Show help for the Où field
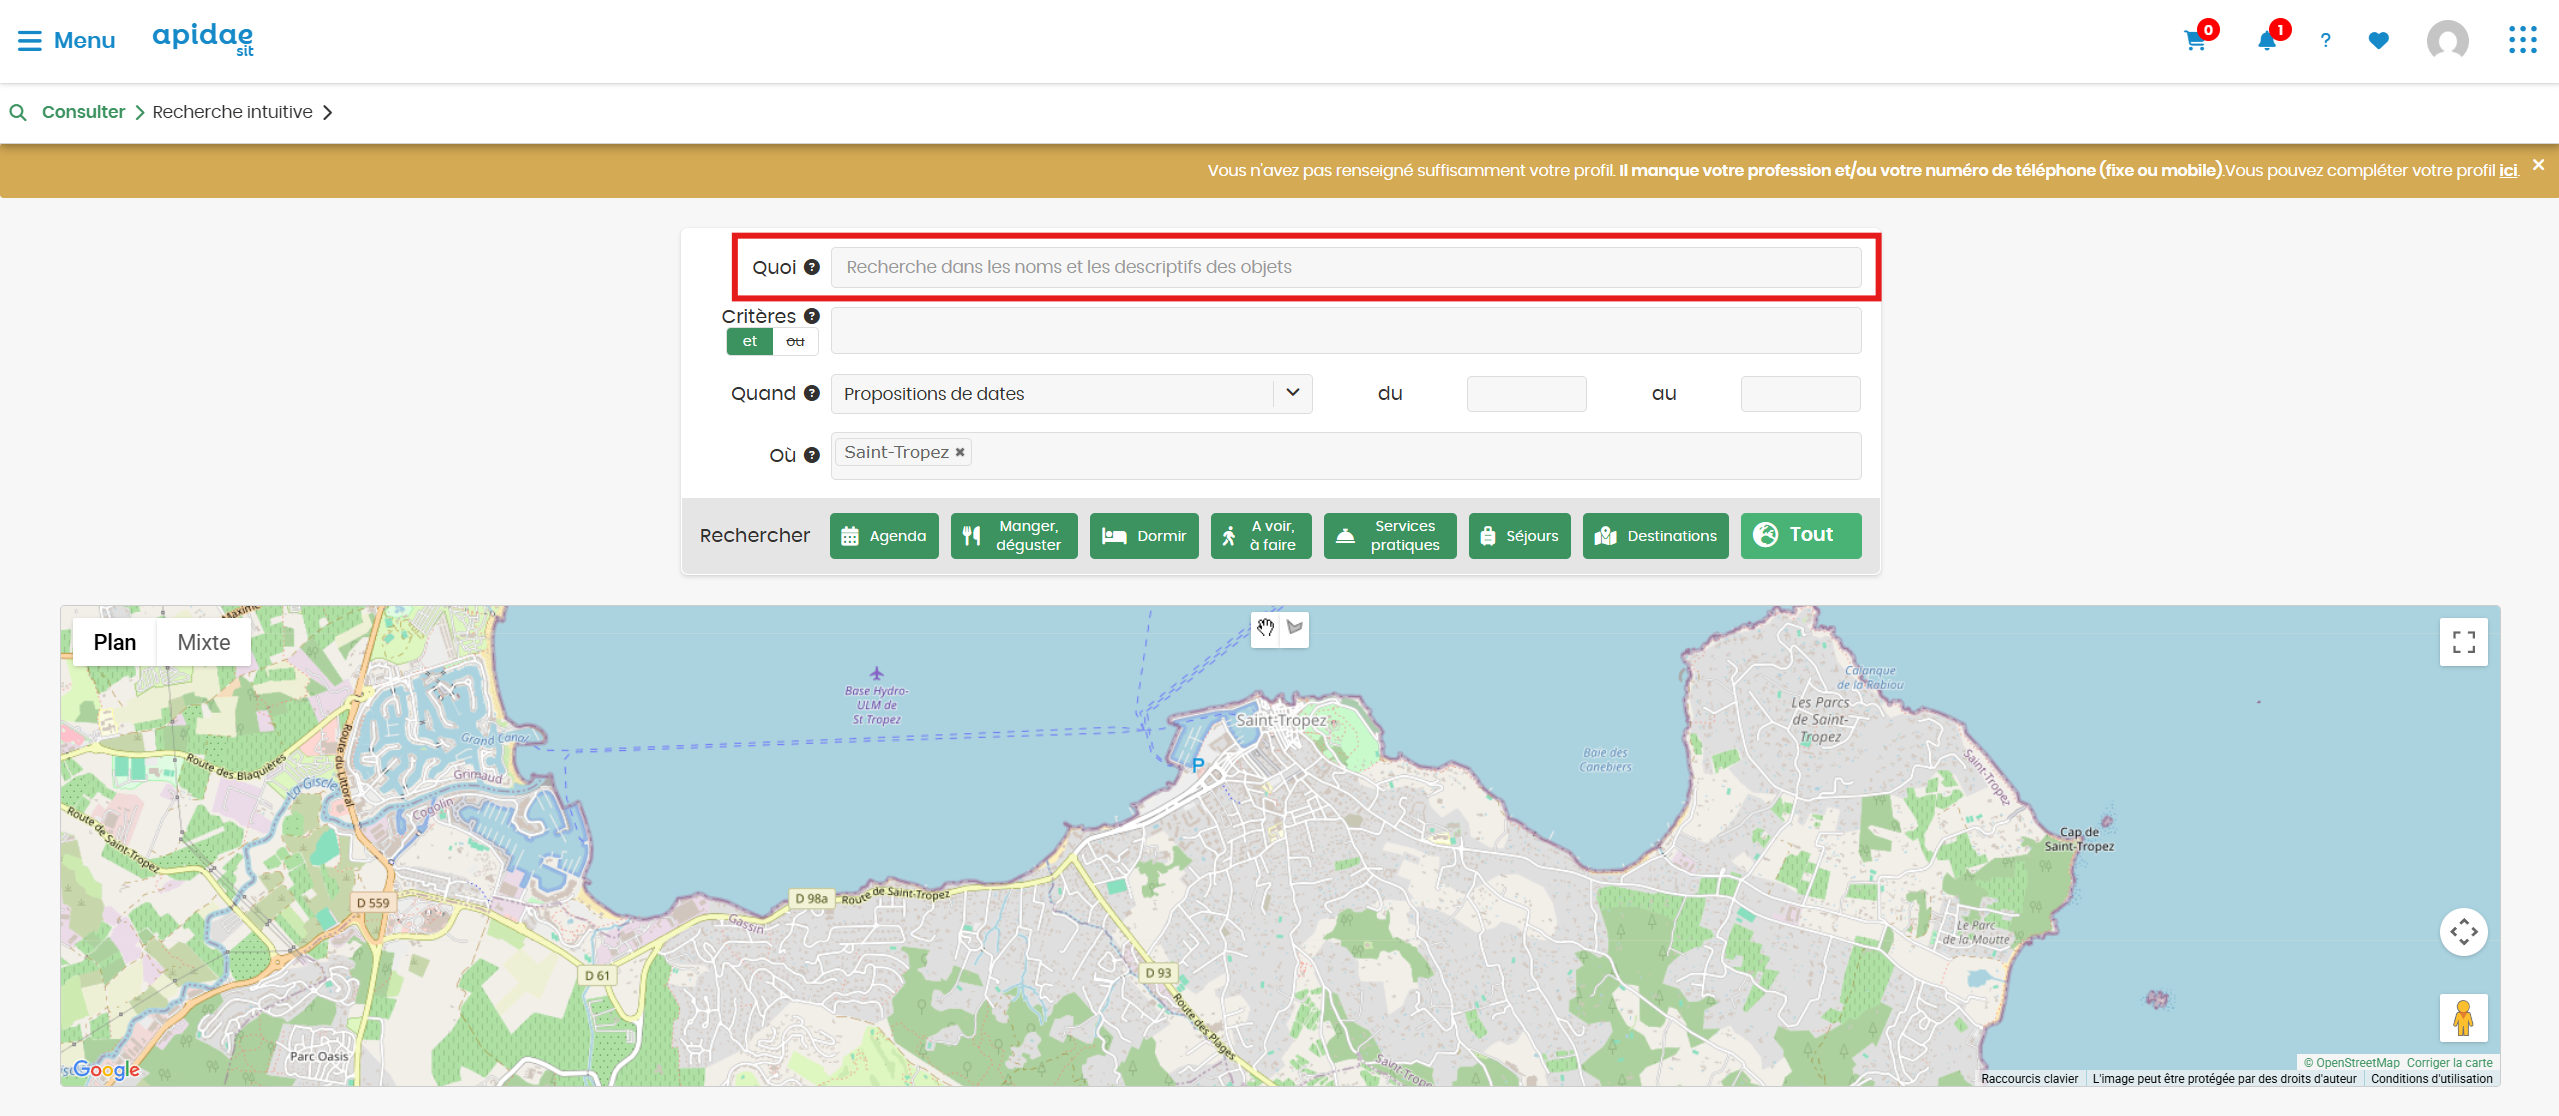Screen dimensions: 2559x1116 tap(812, 455)
